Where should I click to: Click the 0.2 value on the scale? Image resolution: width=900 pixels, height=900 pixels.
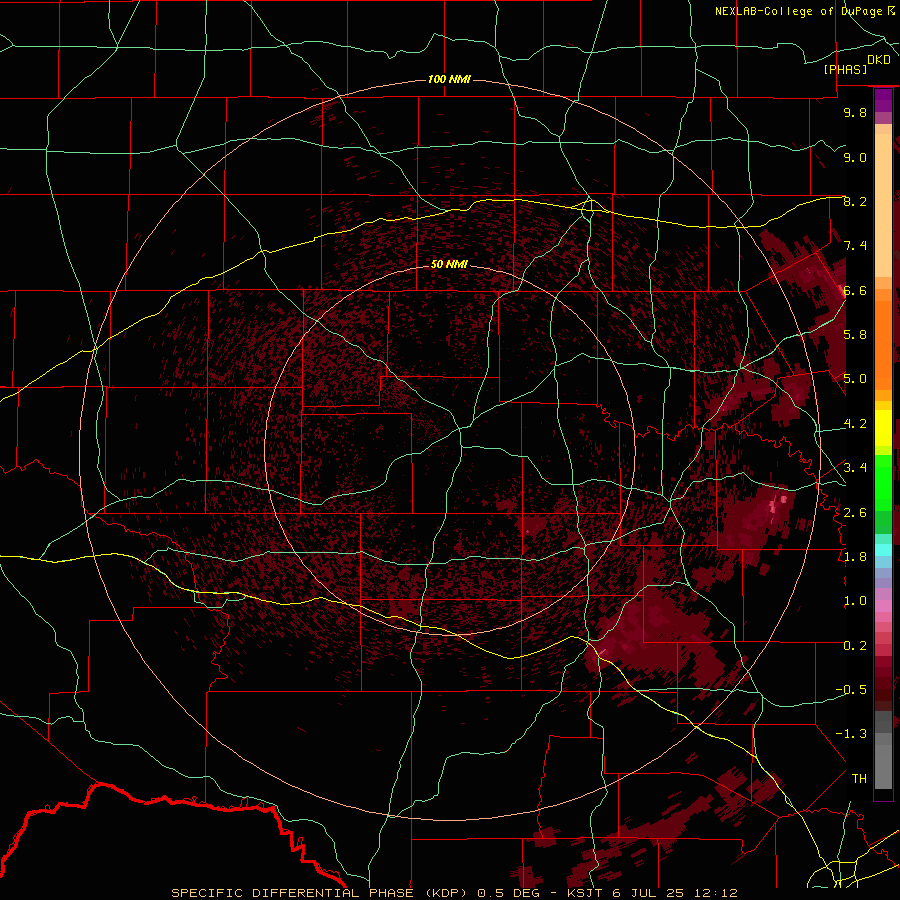(x=855, y=646)
